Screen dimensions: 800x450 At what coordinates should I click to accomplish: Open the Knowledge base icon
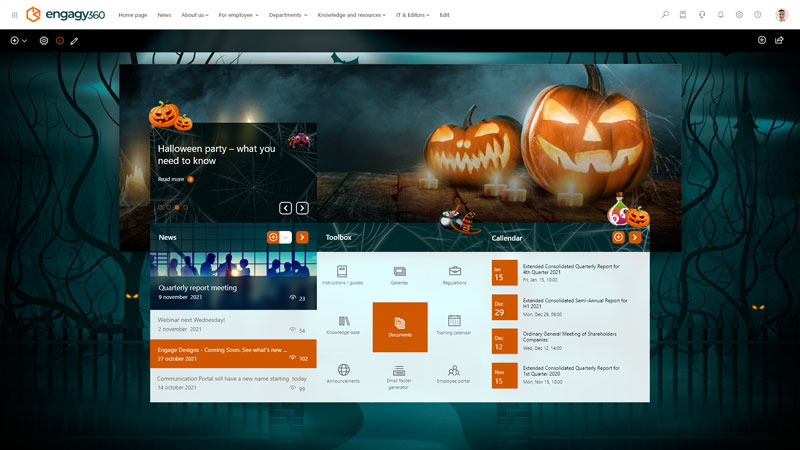click(343, 324)
